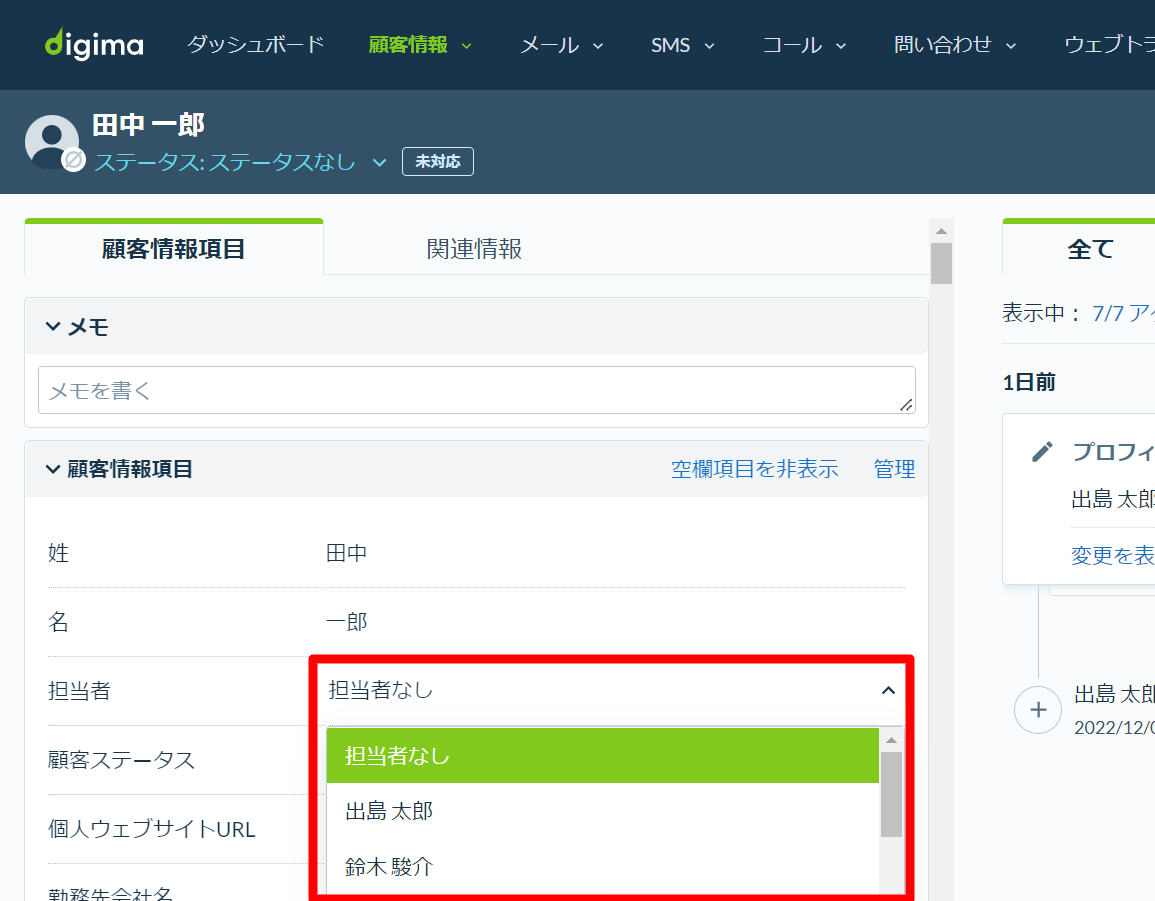Screen dimensions: 1155x901
Task: Open the コール navigation menu
Action: click(x=804, y=45)
